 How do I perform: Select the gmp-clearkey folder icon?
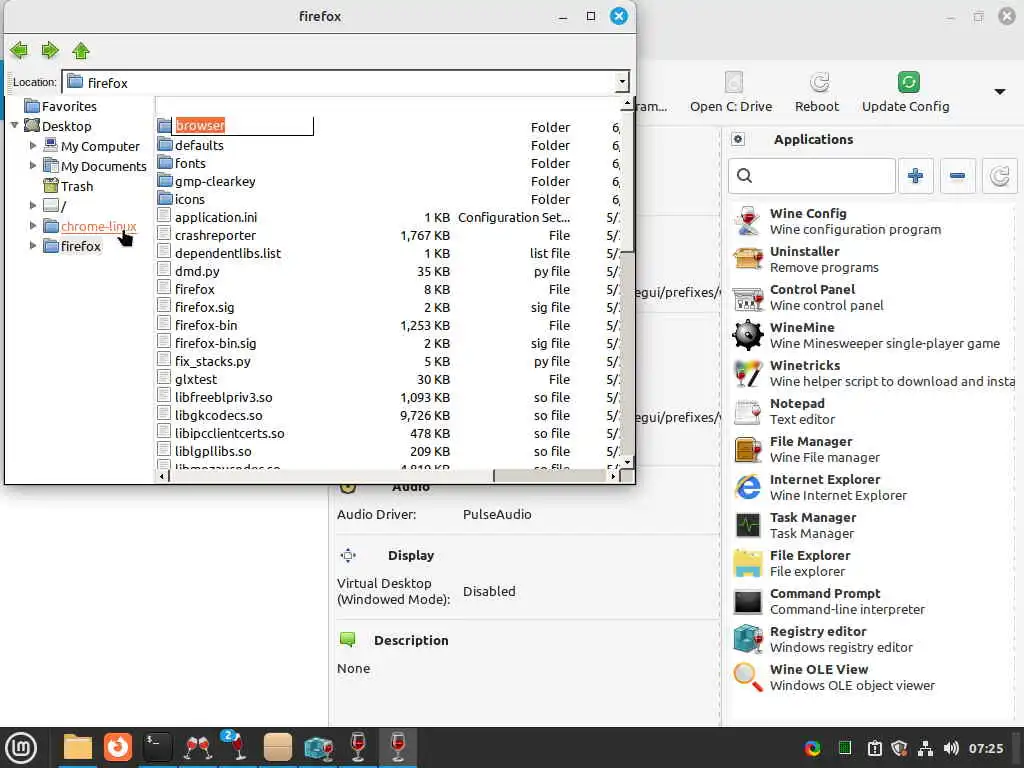165,181
